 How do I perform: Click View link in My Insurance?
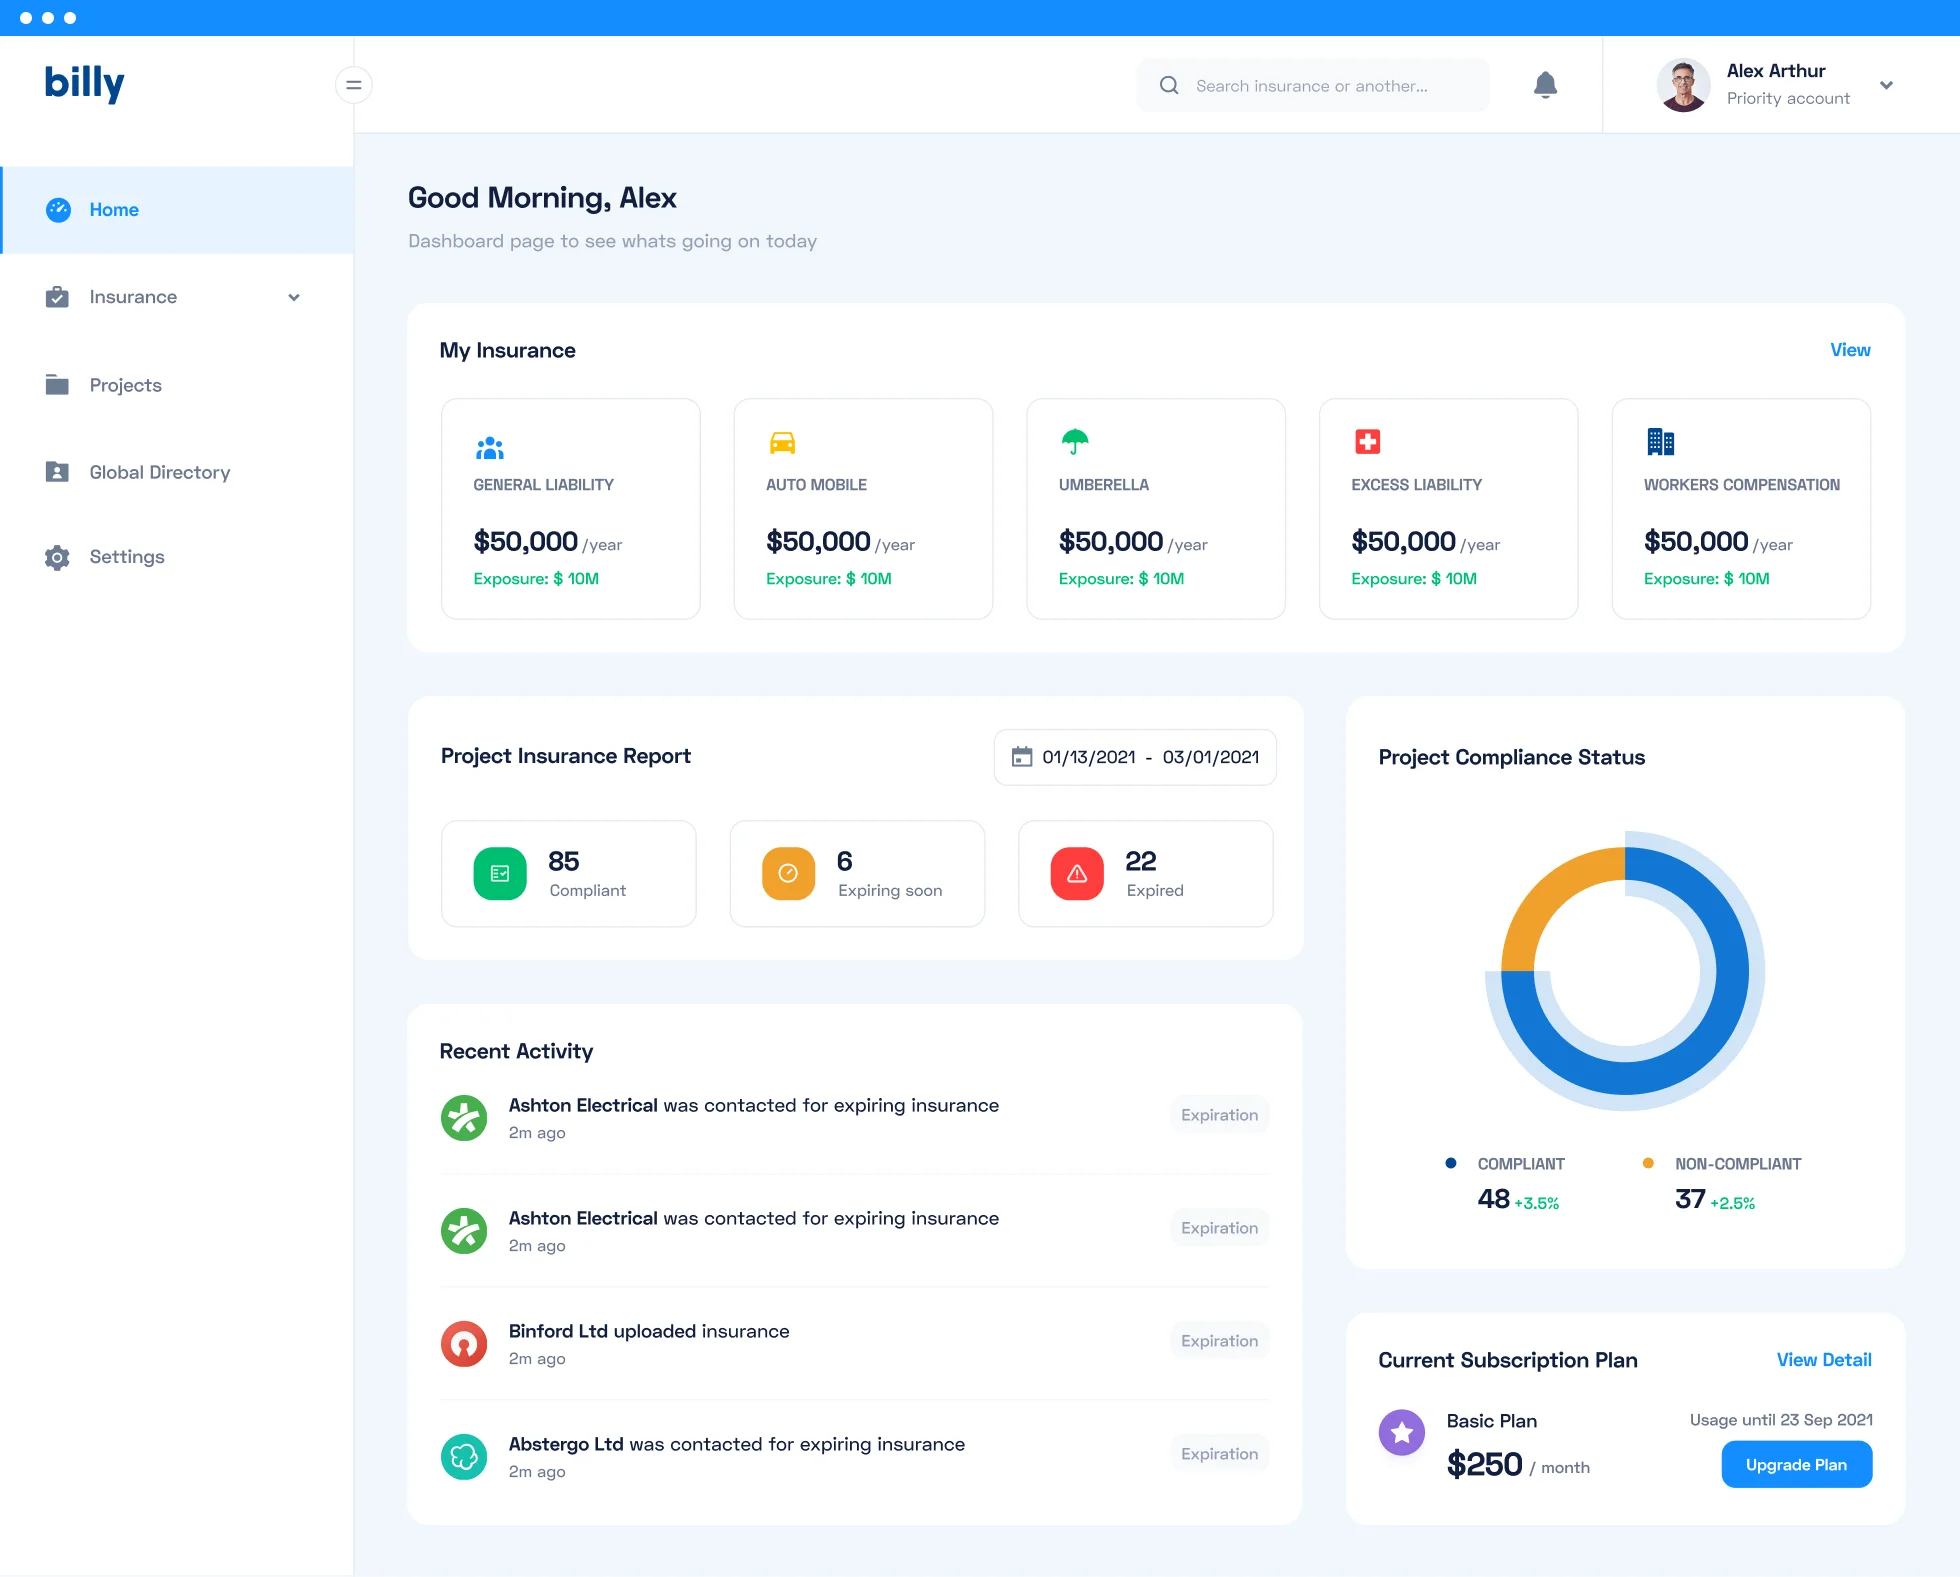click(1849, 350)
